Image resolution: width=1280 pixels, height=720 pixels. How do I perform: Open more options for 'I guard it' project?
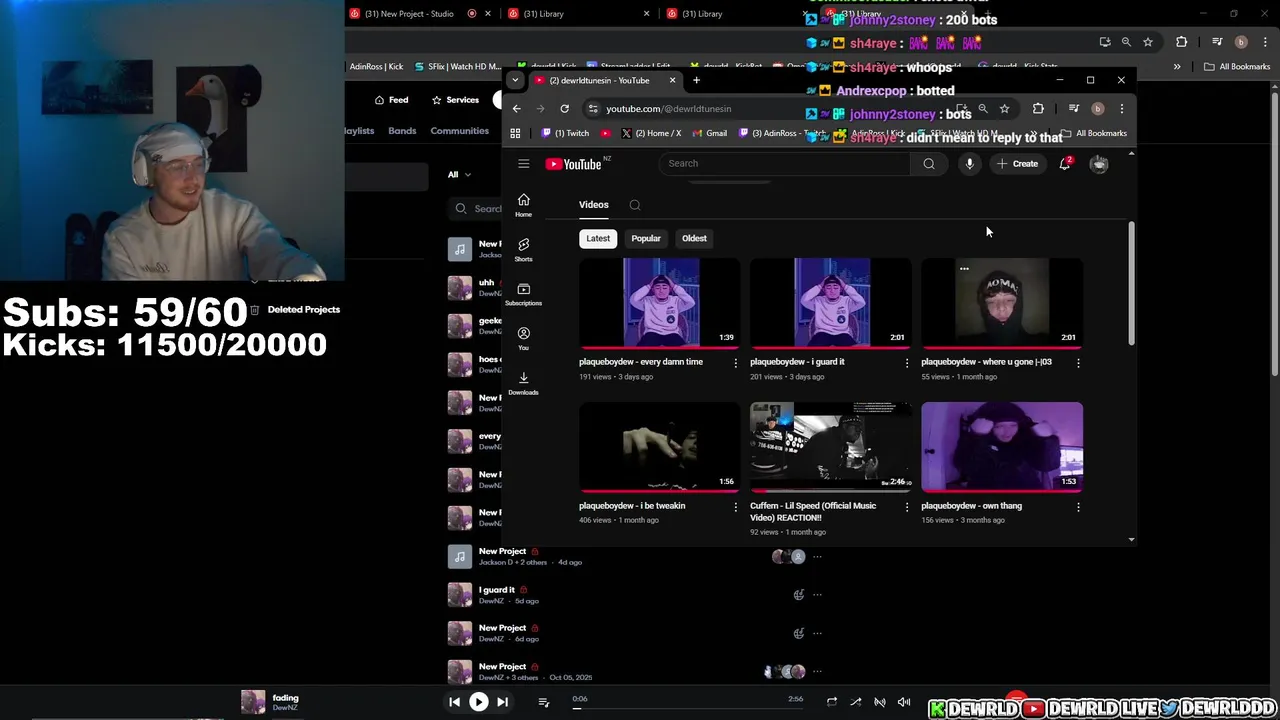coord(818,595)
